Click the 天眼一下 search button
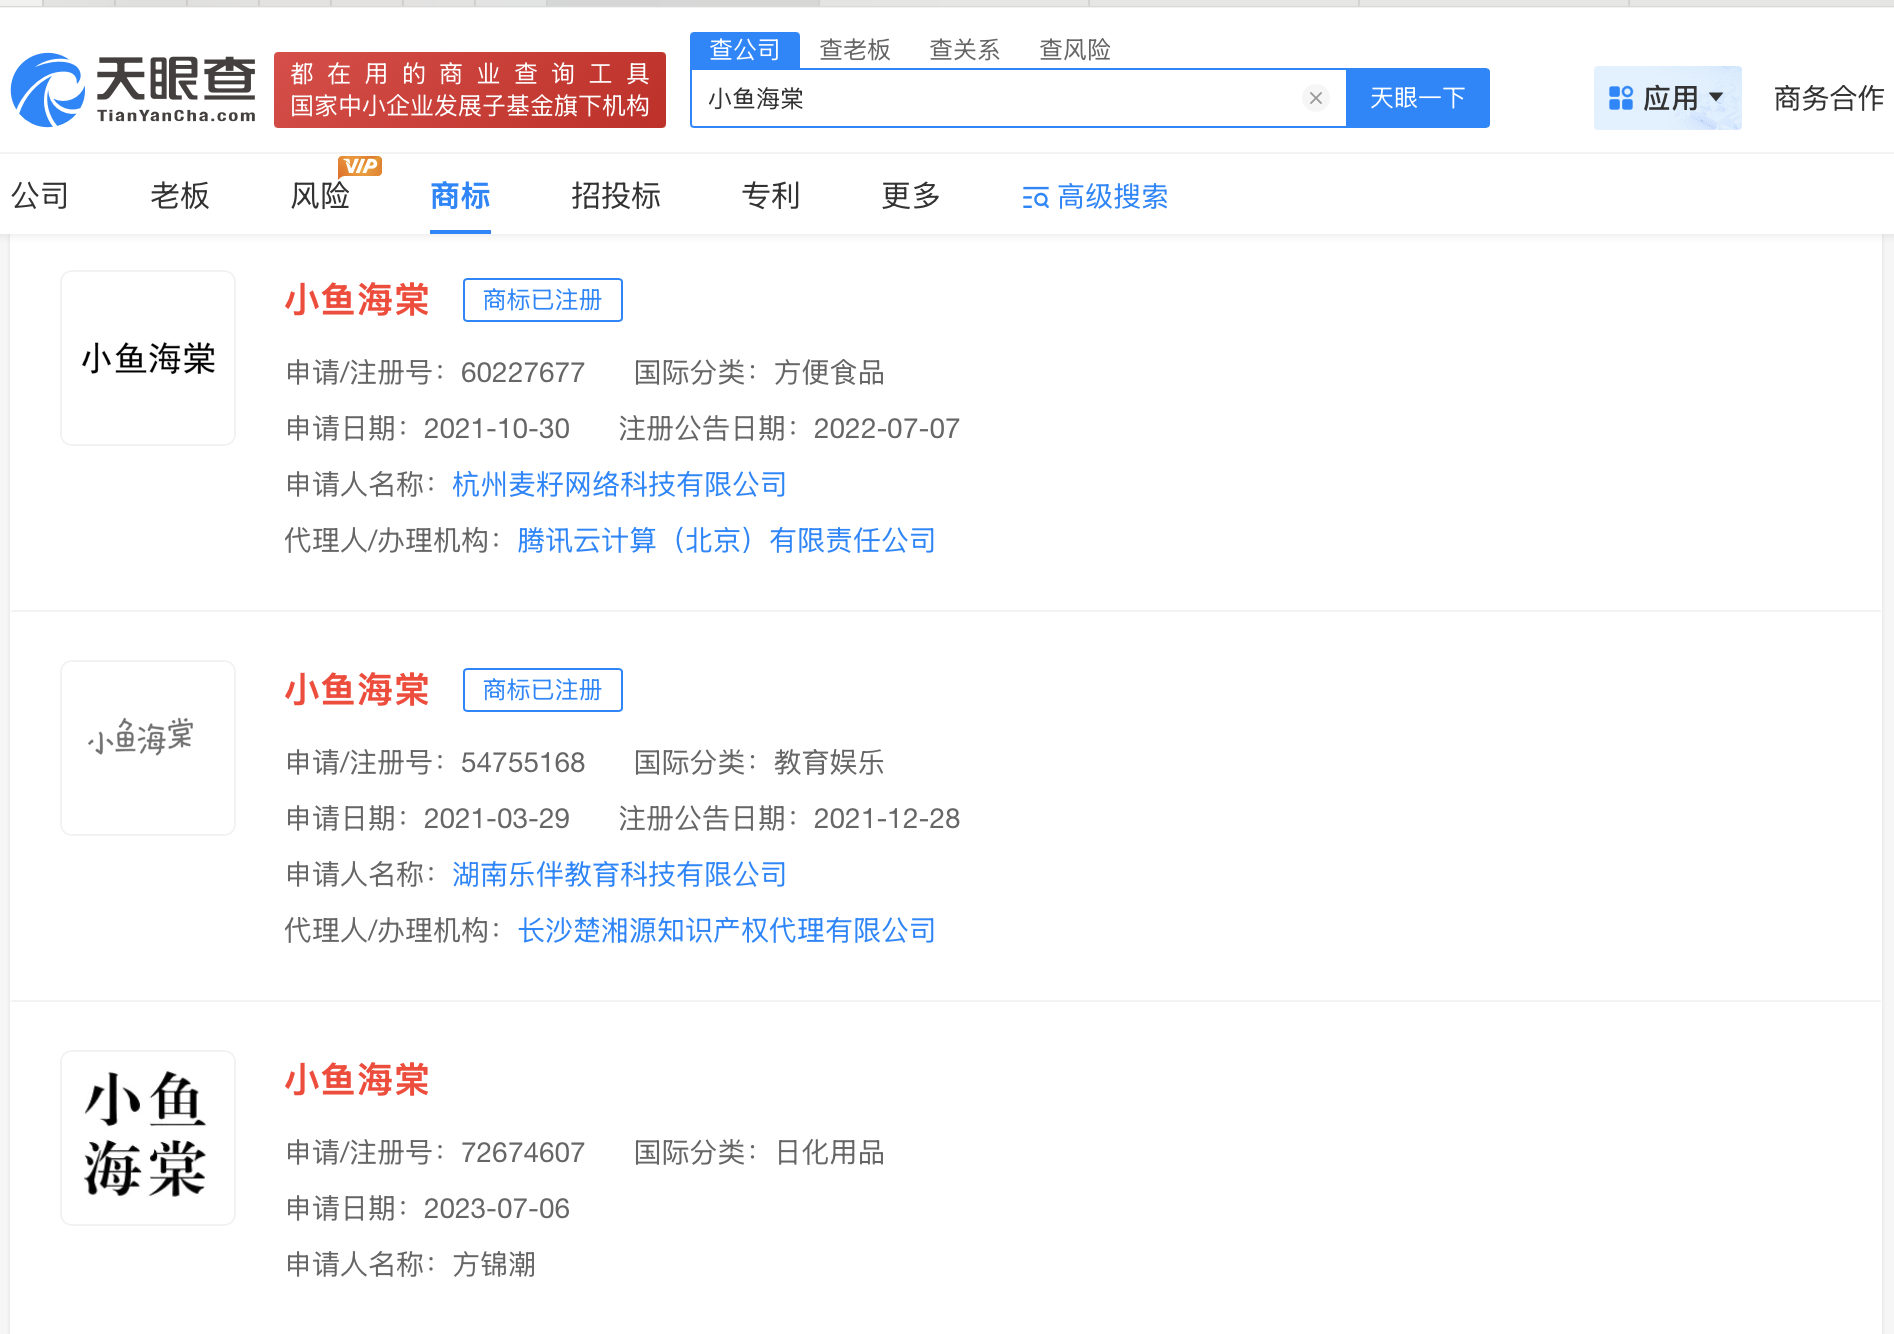This screenshot has width=1894, height=1334. (x=1417, y=98)
